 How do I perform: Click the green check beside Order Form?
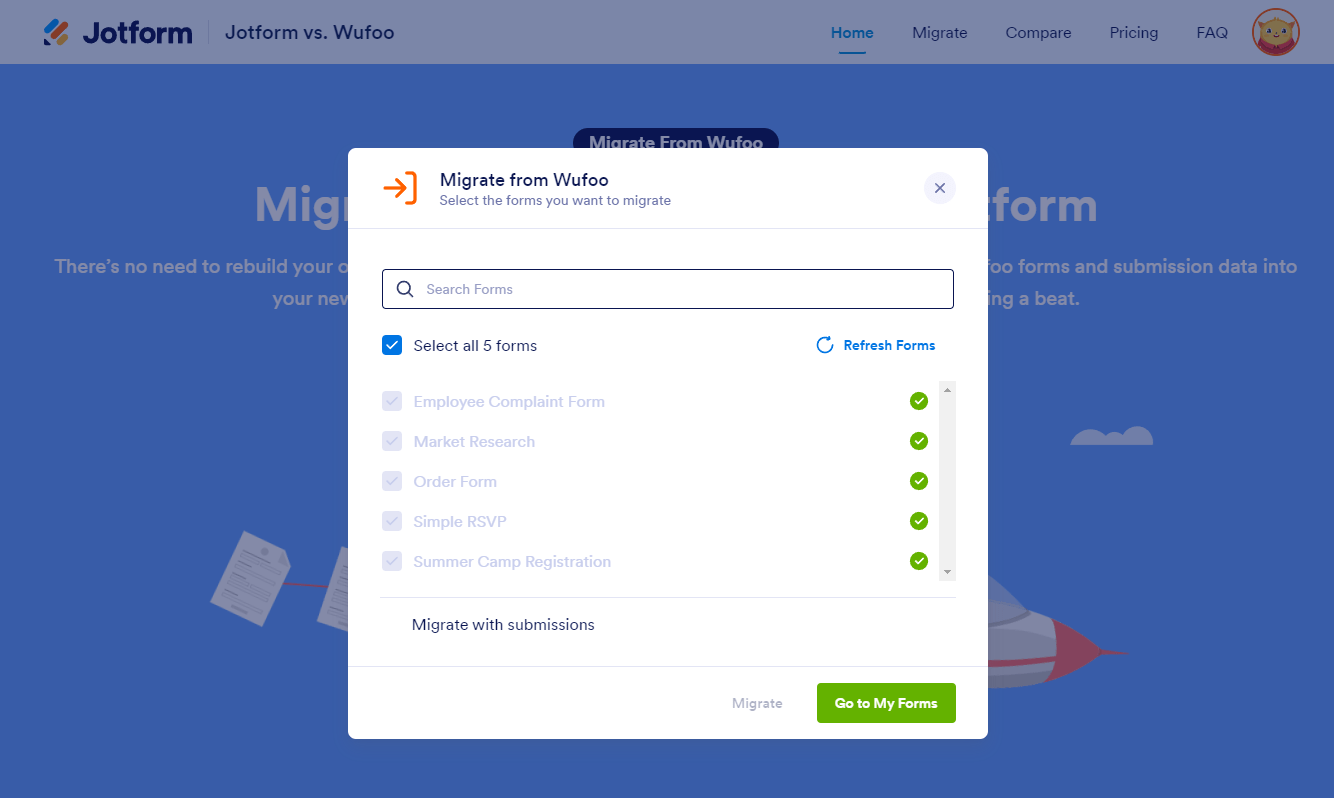click(919, 481)
